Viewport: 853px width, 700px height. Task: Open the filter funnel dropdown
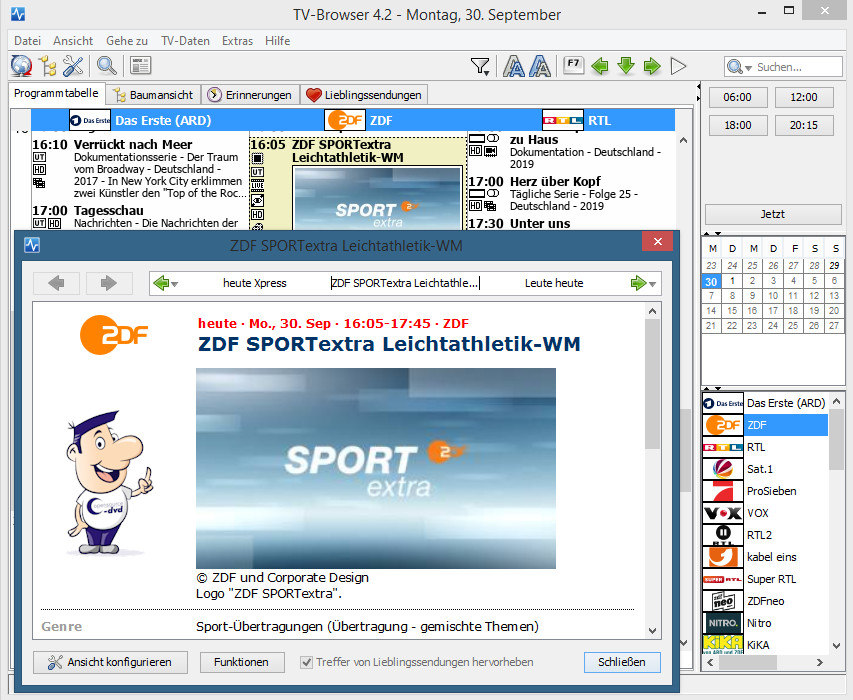[481, 67]
